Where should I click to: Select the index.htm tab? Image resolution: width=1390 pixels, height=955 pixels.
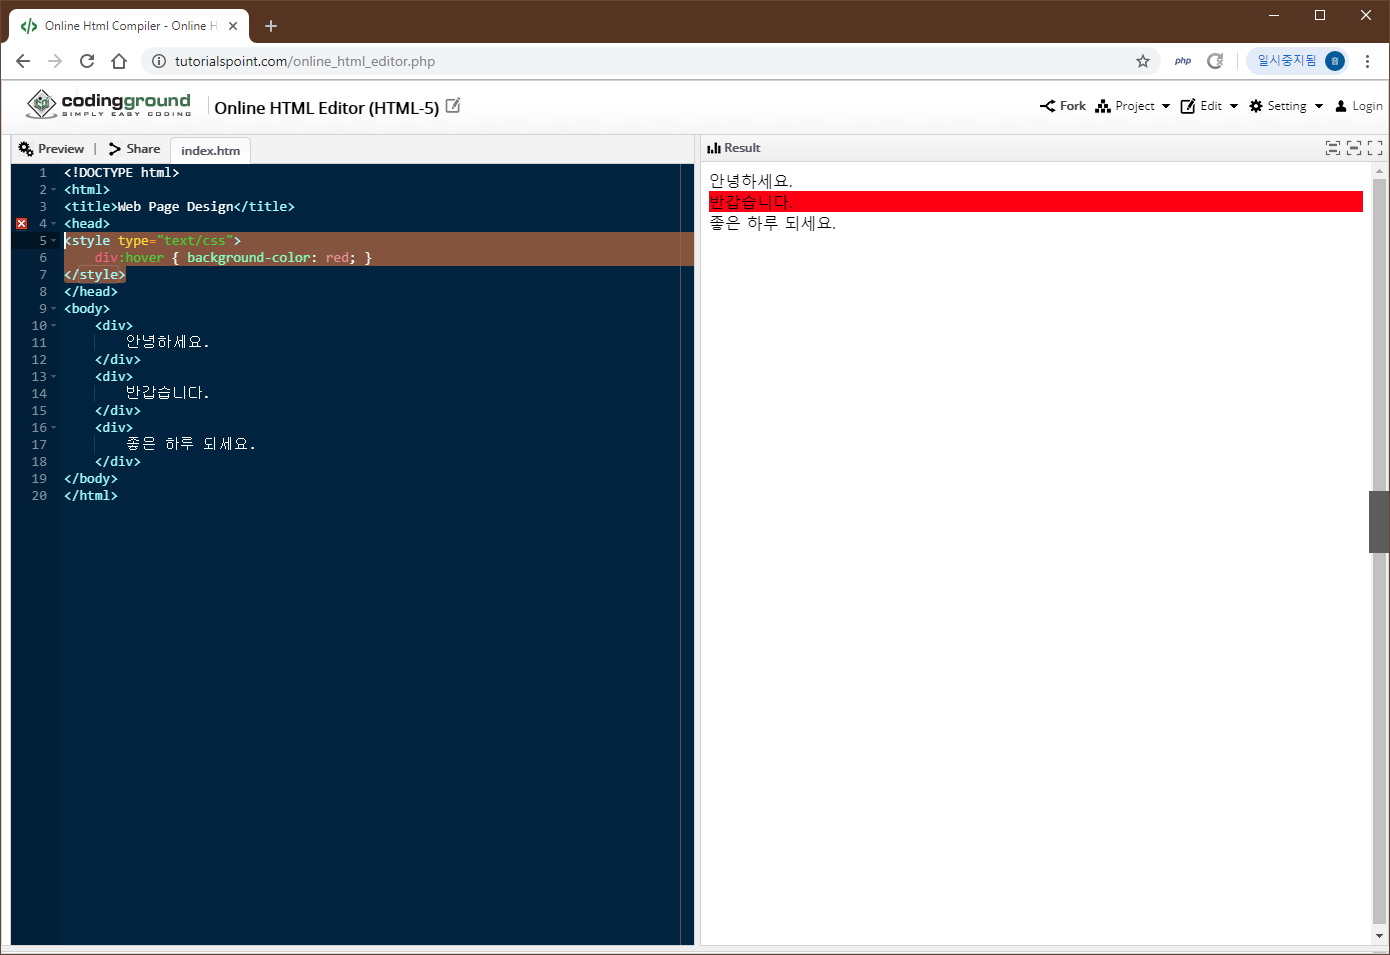click(x=210, y=151)
